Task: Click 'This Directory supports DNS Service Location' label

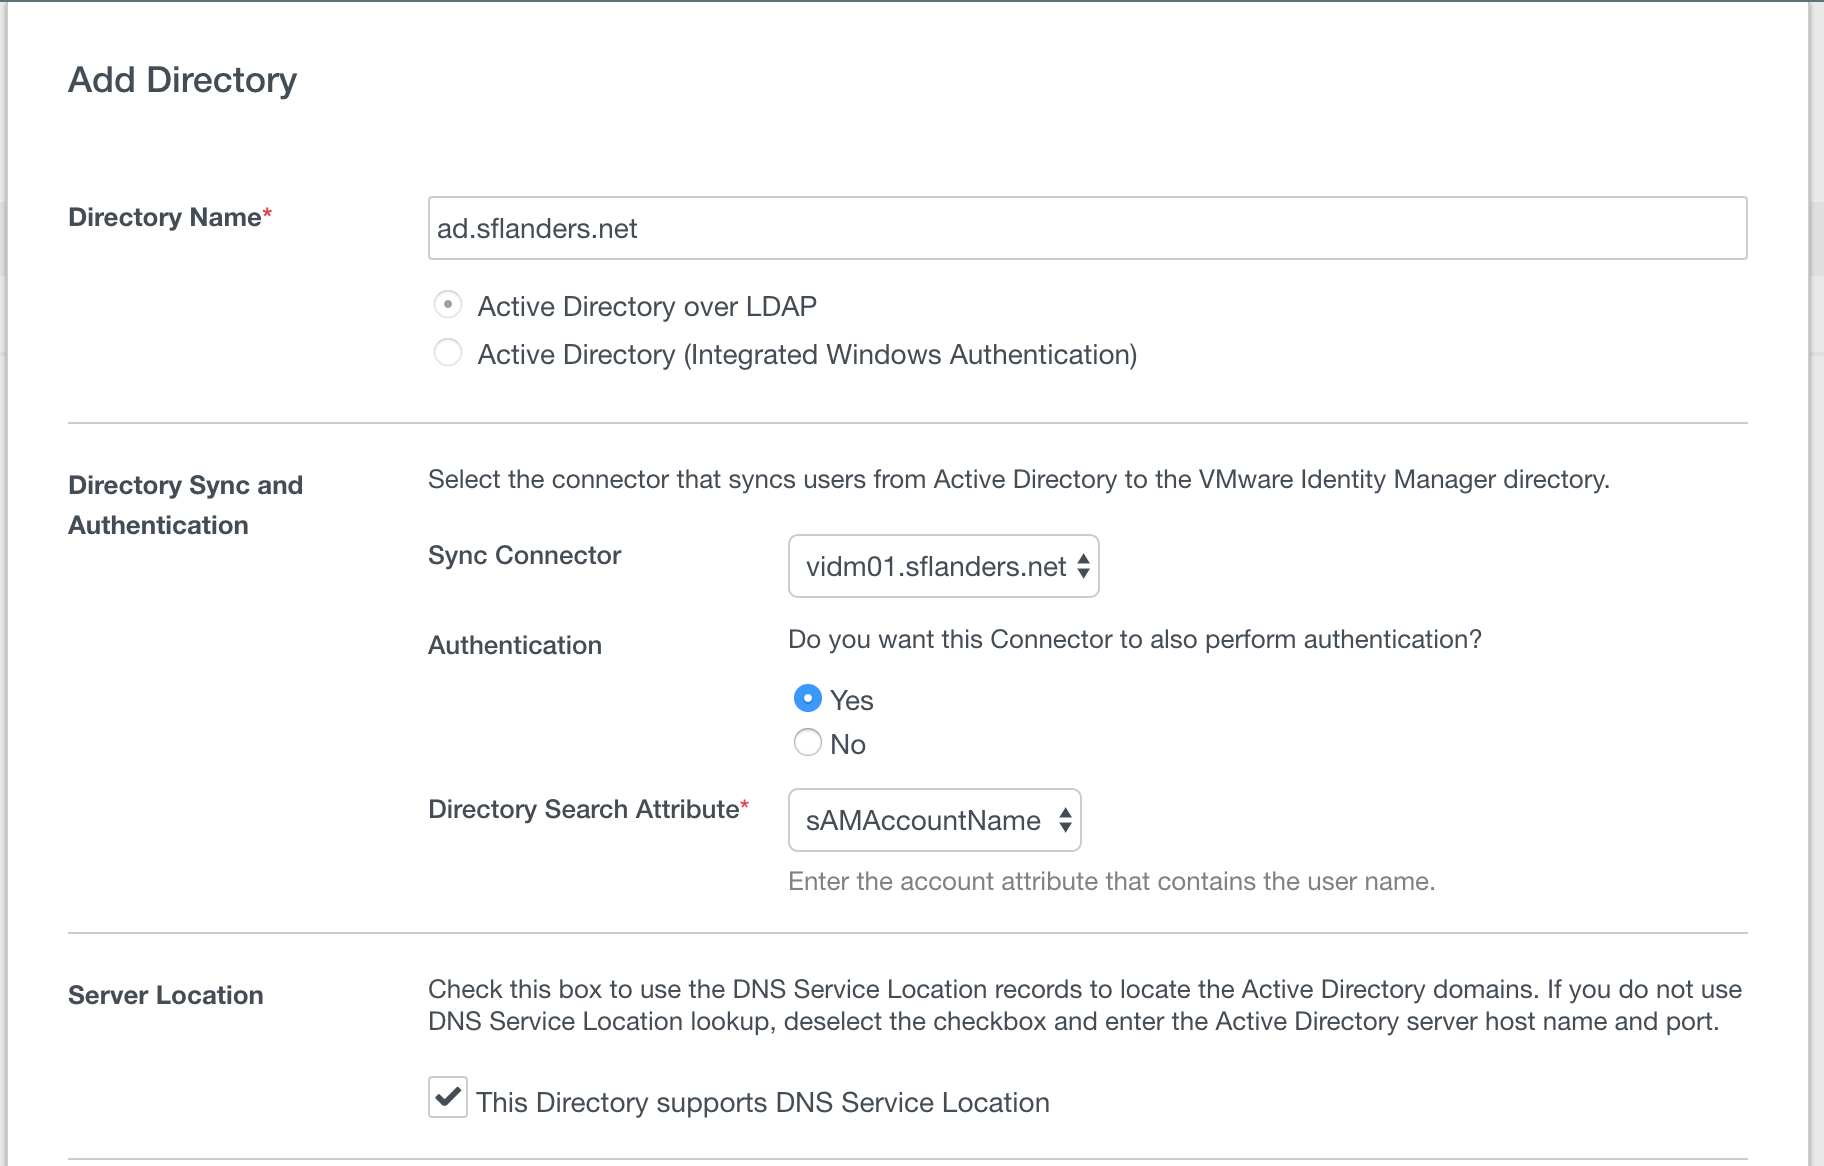Action: tap(763, 1102)
